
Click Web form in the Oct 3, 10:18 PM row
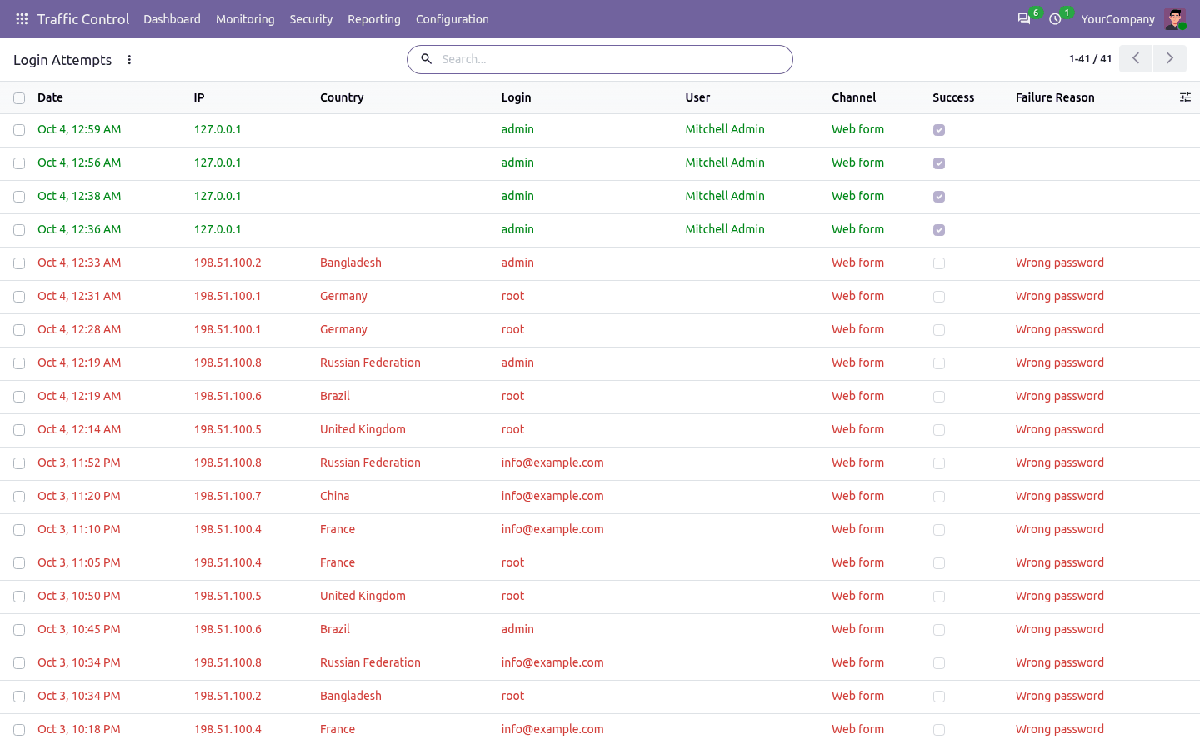pyautogui.click(x=858, y=729)
